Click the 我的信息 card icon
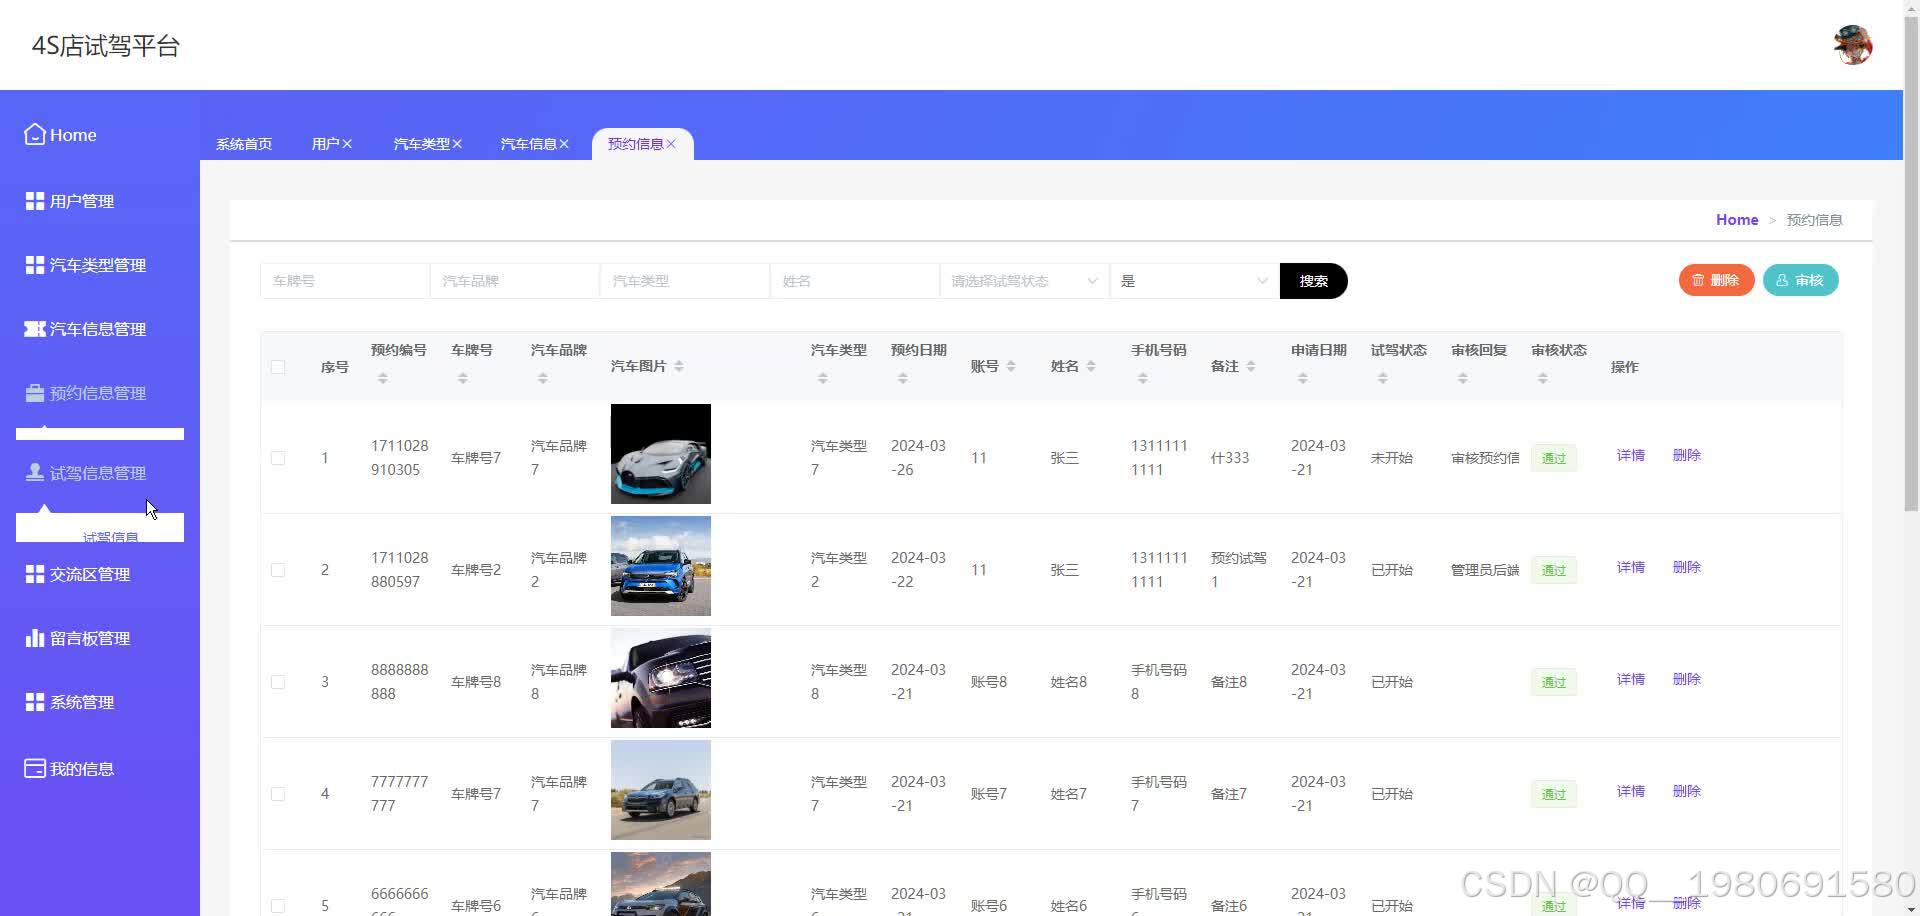Viewport: 1920px width, 916px height. (x=35, y=769)
